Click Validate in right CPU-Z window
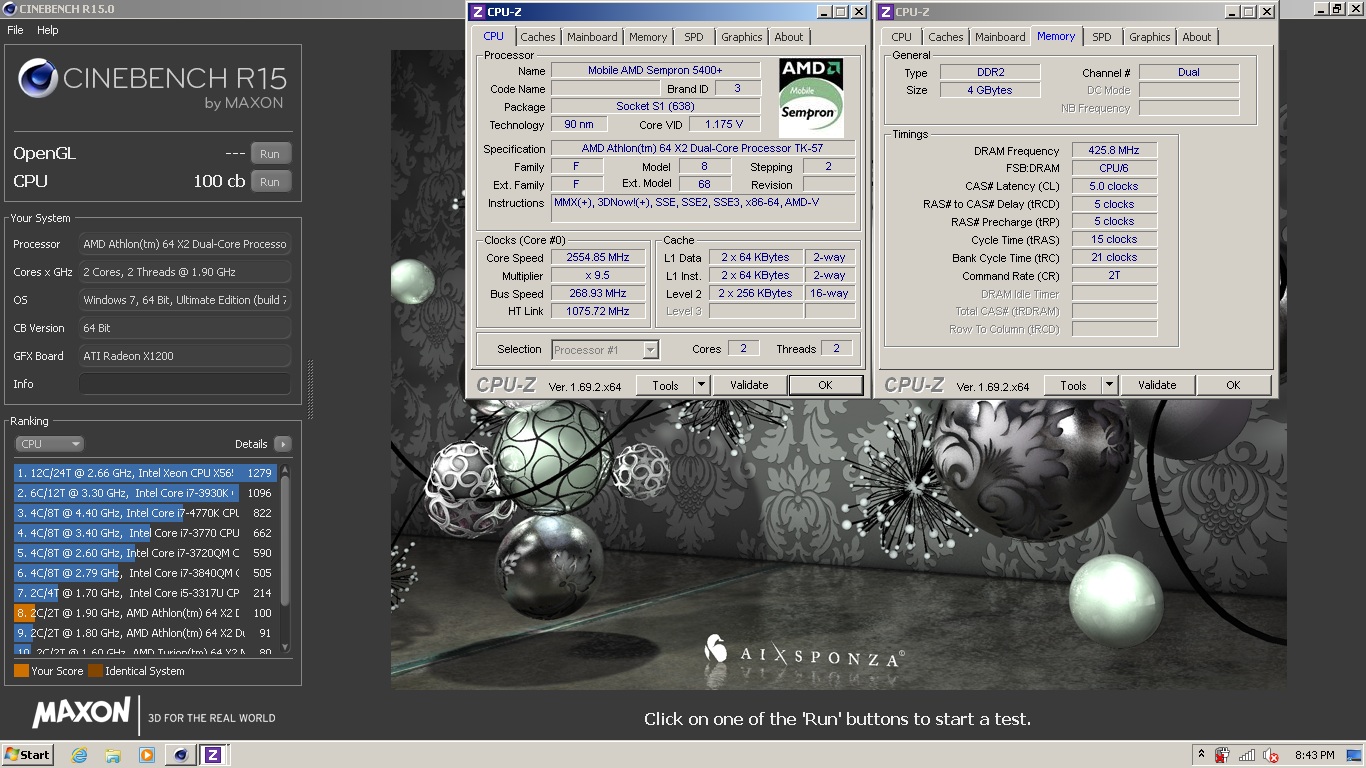Screen dimensions: 1366x768 coord(1157,385)
